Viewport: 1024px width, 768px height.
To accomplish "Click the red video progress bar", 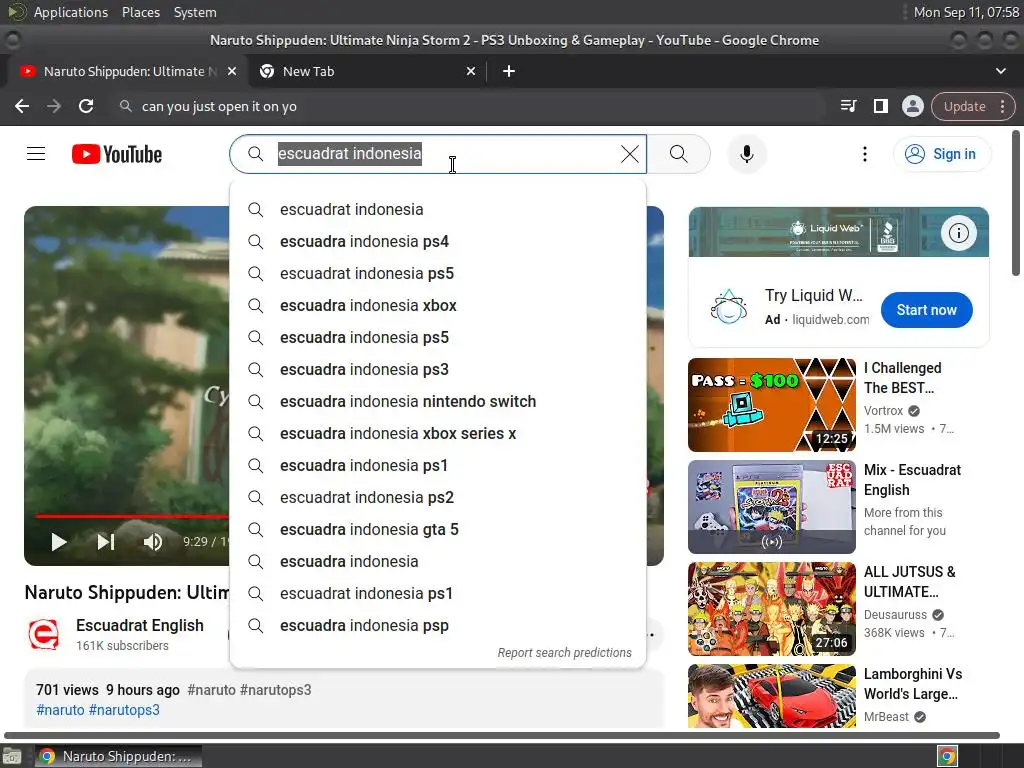I will click(132, 516).
